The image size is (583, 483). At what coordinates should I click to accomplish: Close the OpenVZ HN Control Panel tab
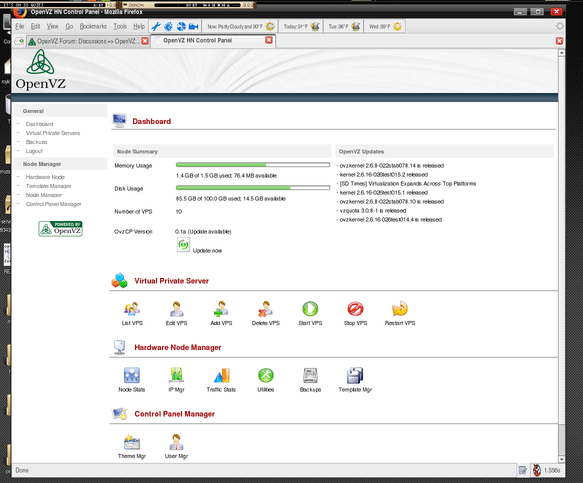point(269,40)
